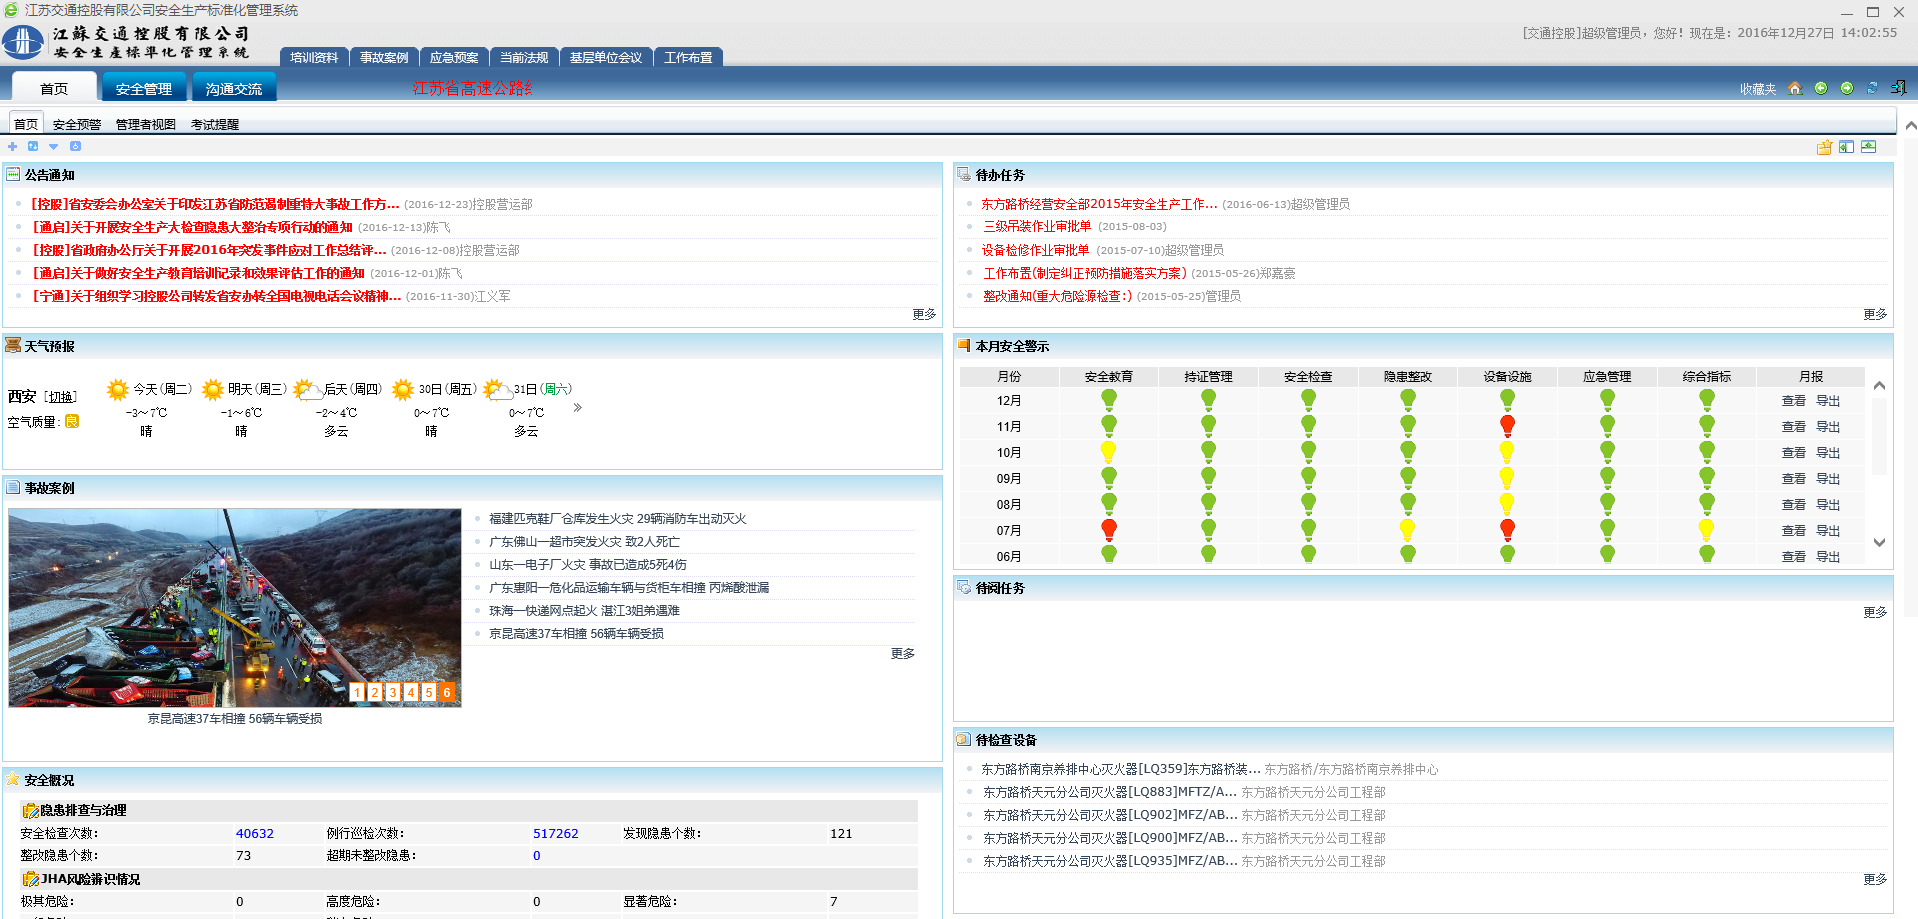The width and height of the screenshot is (1918, 919).
Task: Click the blue plus add icon
Action: click(x=13, y=146)
